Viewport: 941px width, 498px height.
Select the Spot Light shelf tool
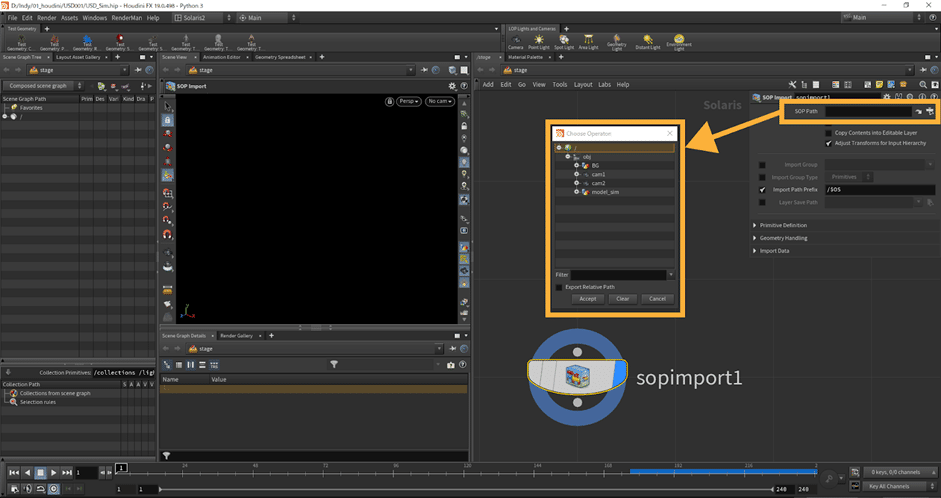click(564, 42)
